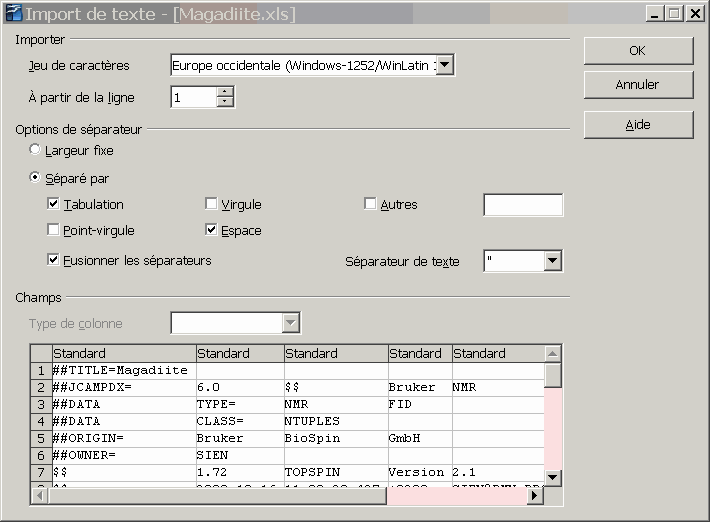Viewport: 710px width, 522px height.
Task: Click row number 4 header in preview
Action: pos(41,421)
